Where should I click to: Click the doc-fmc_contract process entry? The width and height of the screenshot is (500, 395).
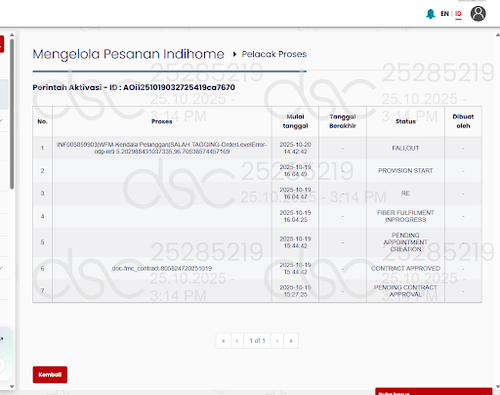(162, 268)
